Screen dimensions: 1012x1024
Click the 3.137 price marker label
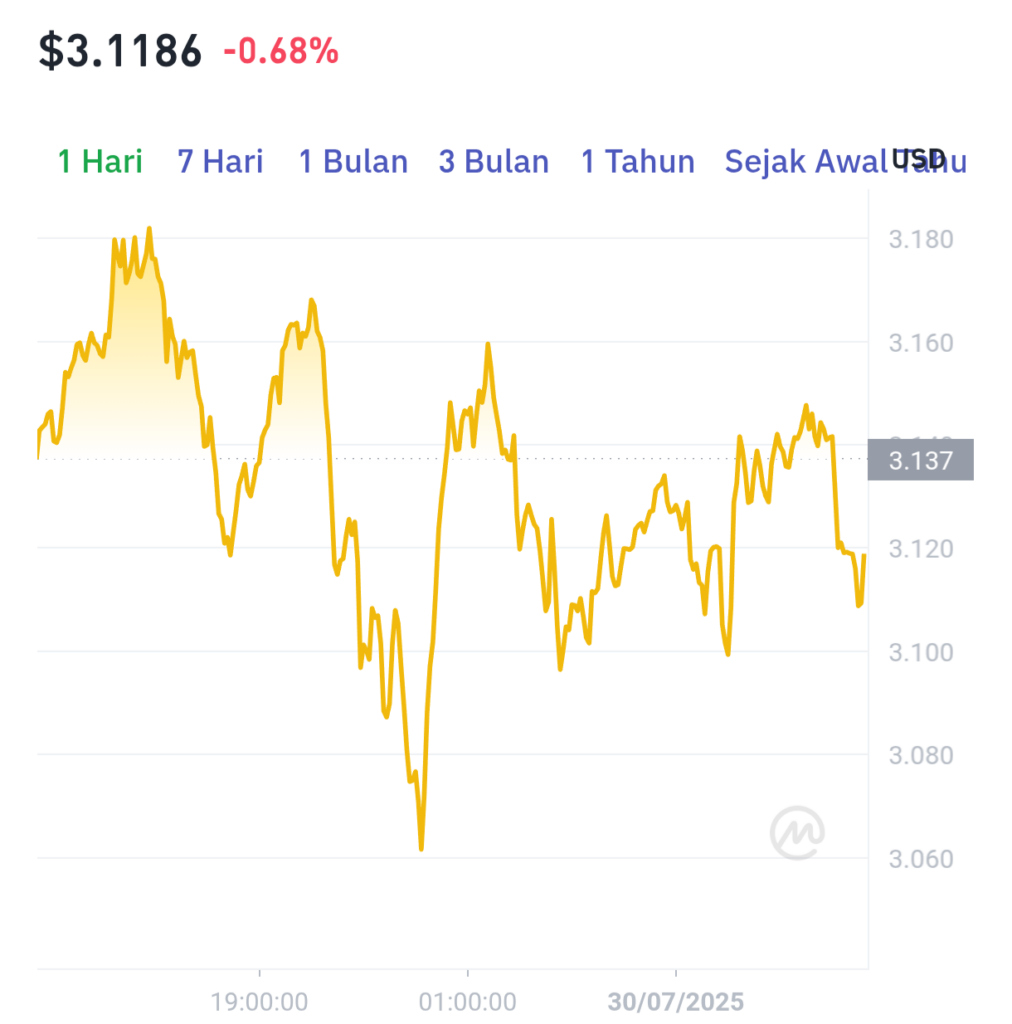point(921,460)
